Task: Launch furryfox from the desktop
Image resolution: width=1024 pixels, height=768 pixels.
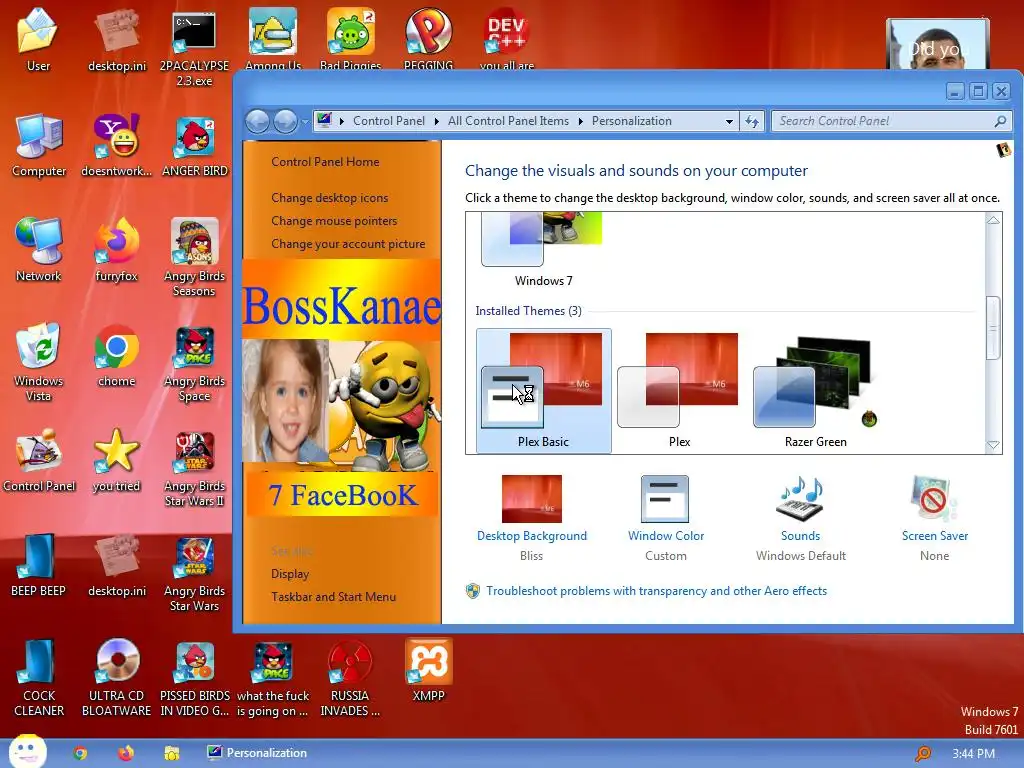Action: [x=116, y=250]
